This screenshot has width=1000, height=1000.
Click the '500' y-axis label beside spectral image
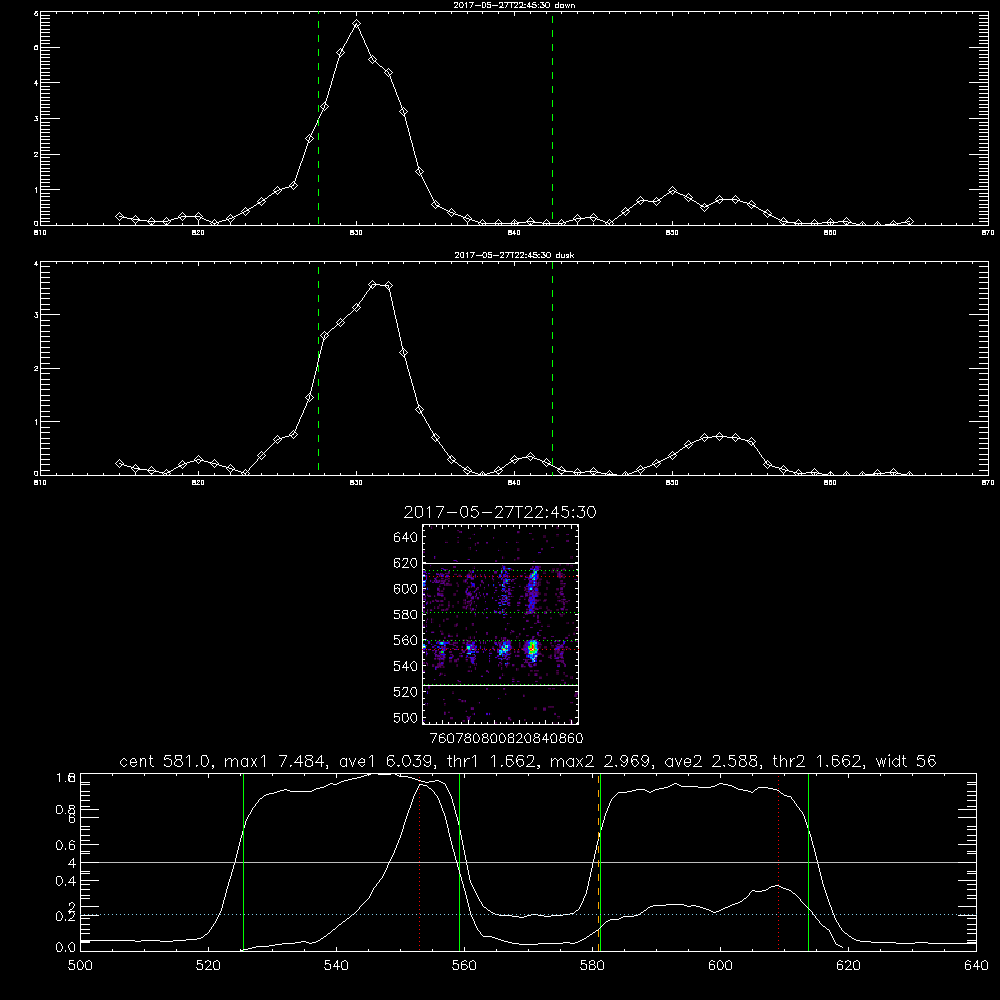pos(406,717)
